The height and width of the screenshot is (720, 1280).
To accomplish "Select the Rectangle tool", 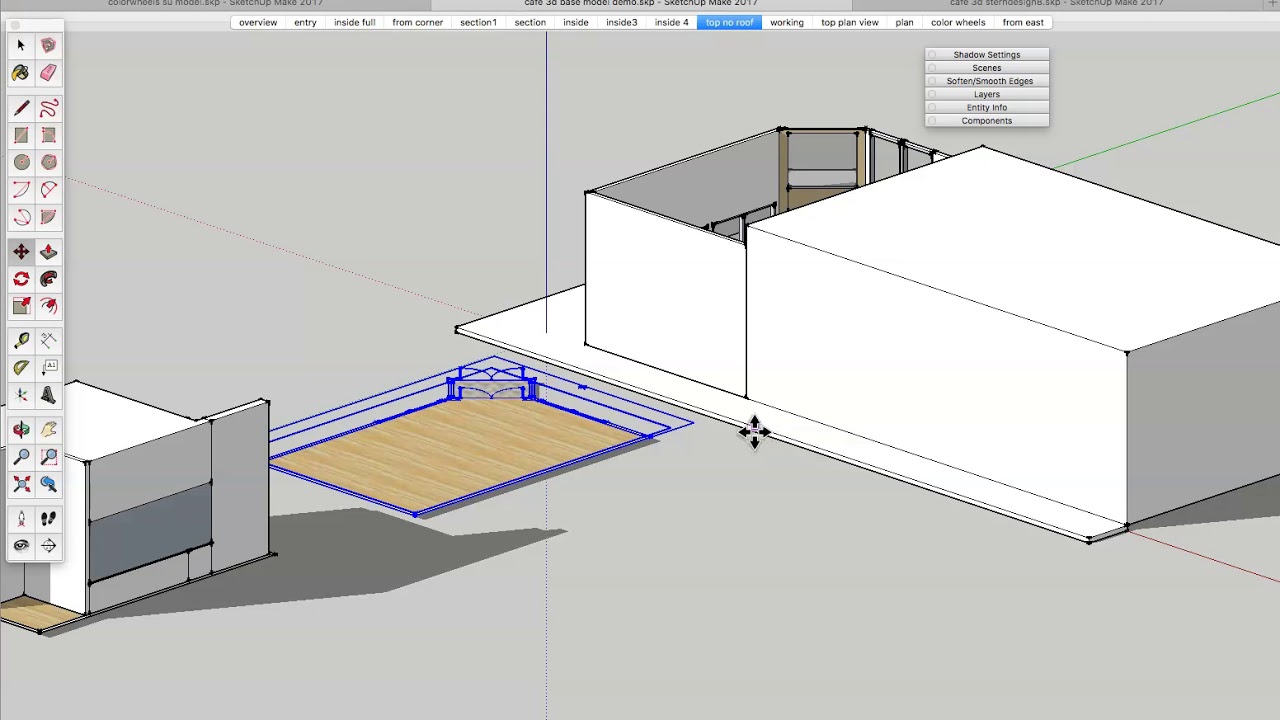I will pos(21,135).
